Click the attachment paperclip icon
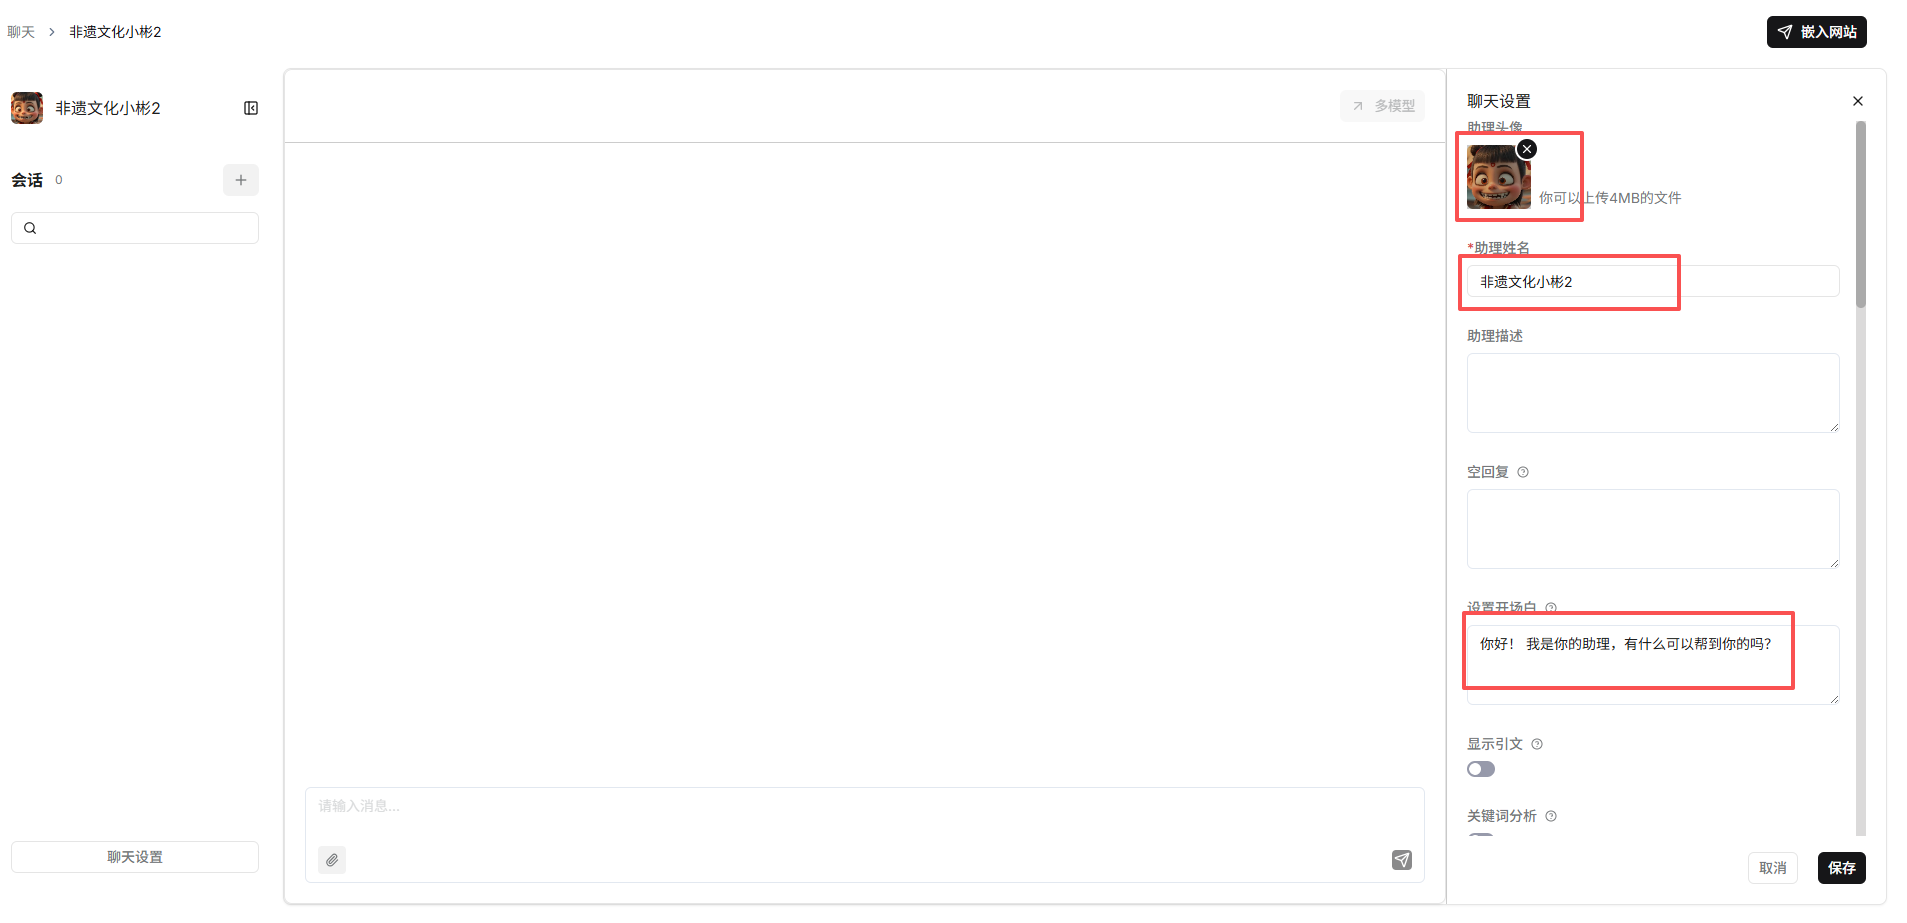The height and width of the screenshot is (923, 1907). pos(332,860)
